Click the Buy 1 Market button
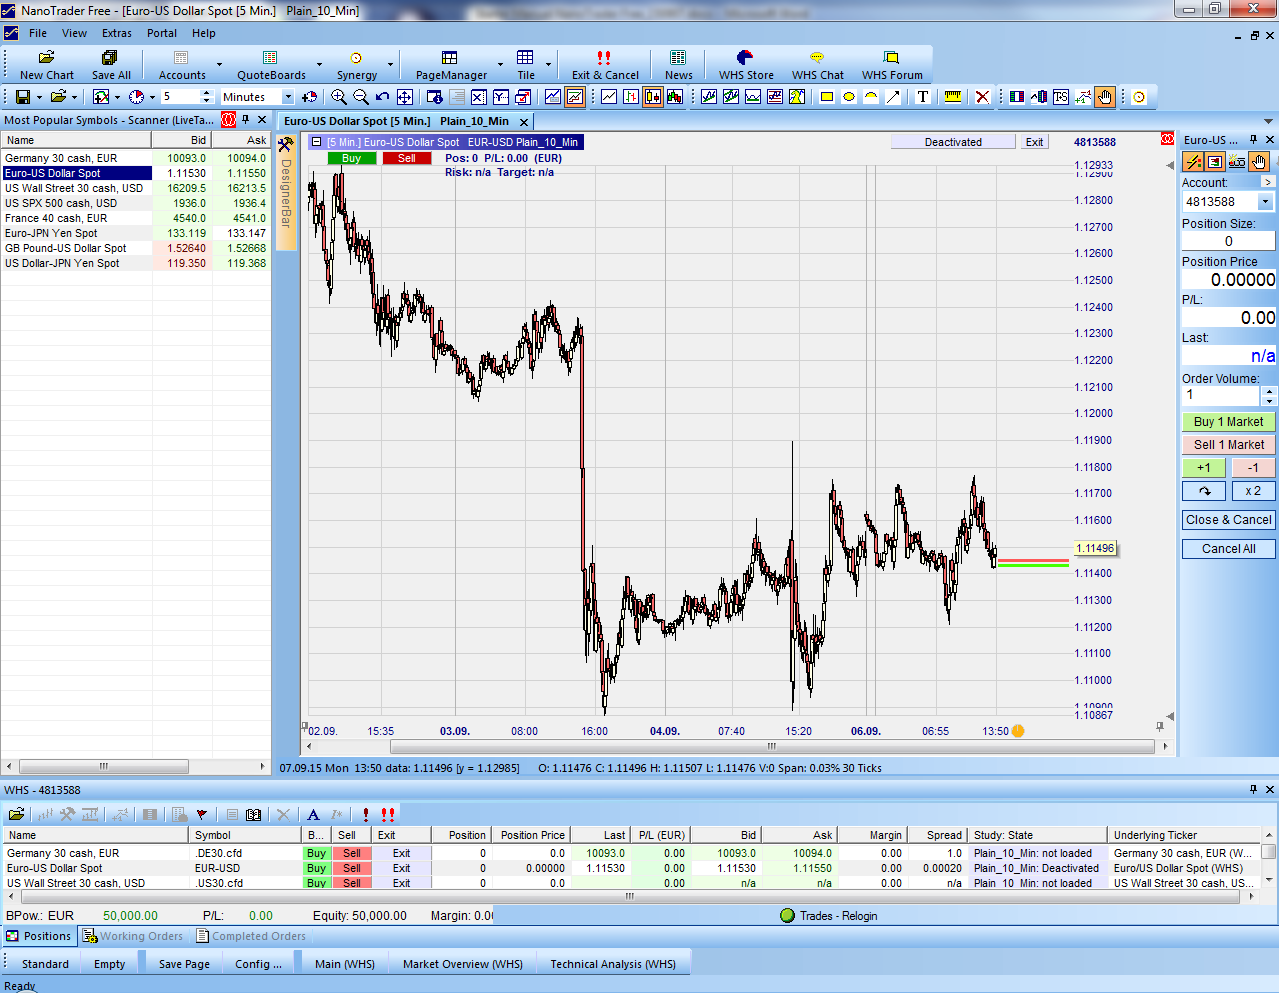Viewport: 1279px width, 993px height. 1228,422
